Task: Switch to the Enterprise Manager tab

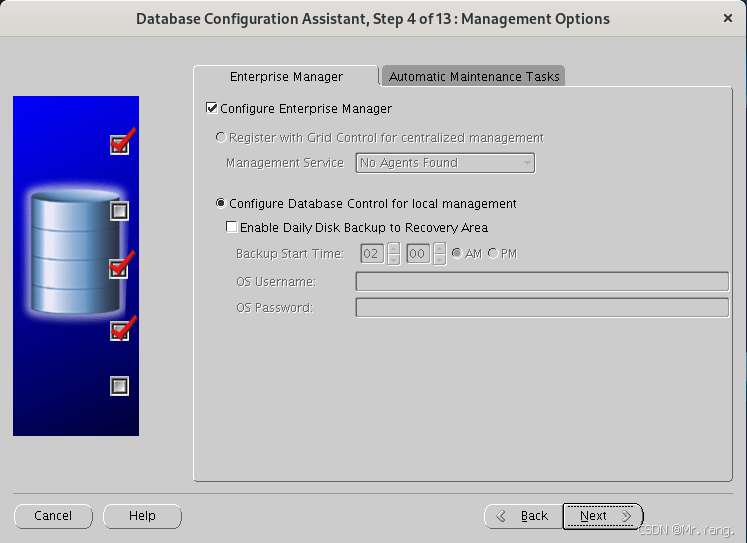Action: tap(286, 76)
